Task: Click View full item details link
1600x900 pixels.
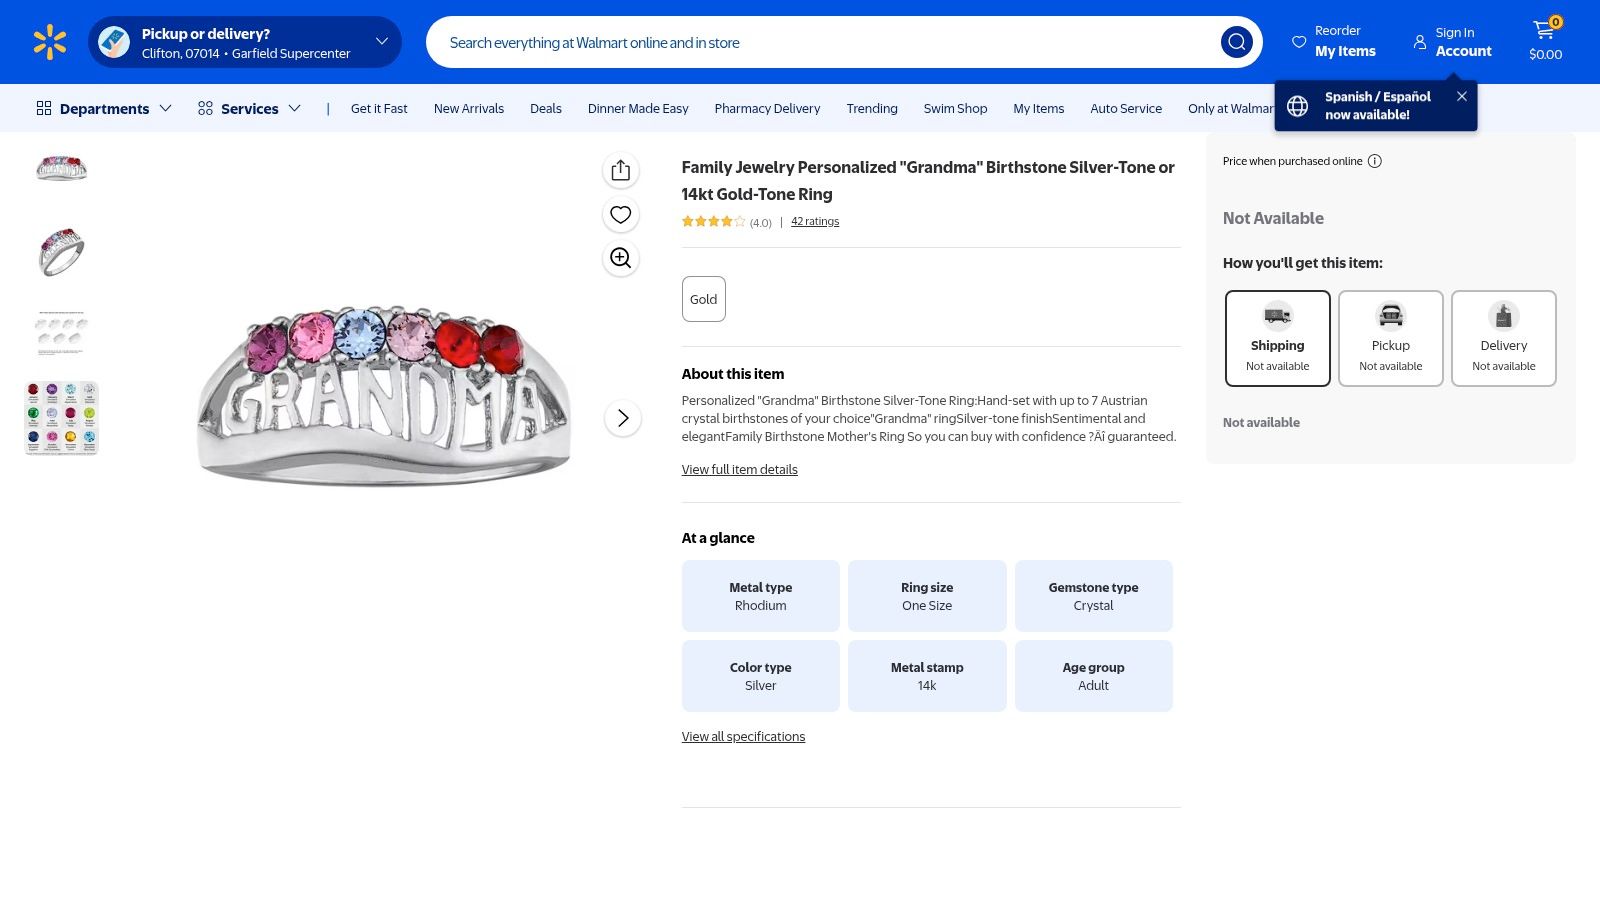Action: [x=739, y=469]
